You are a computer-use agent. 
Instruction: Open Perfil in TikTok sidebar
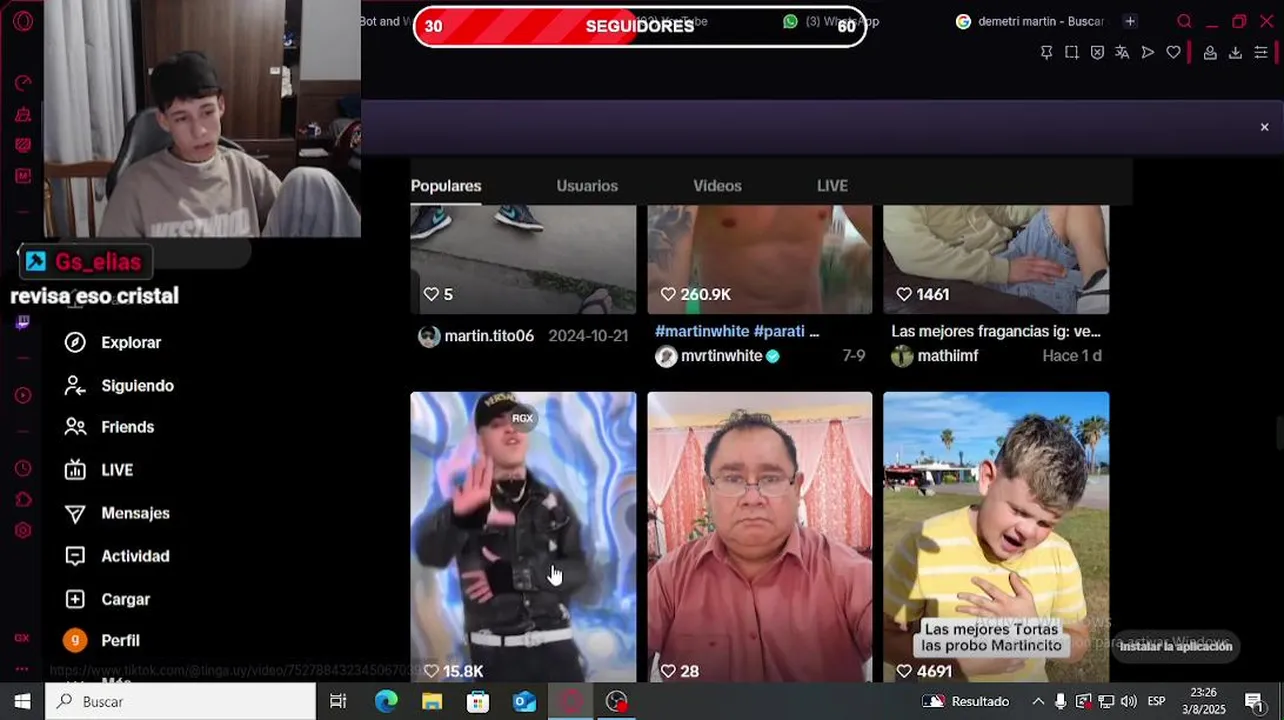pyautogui.click(x=101, y=640)
